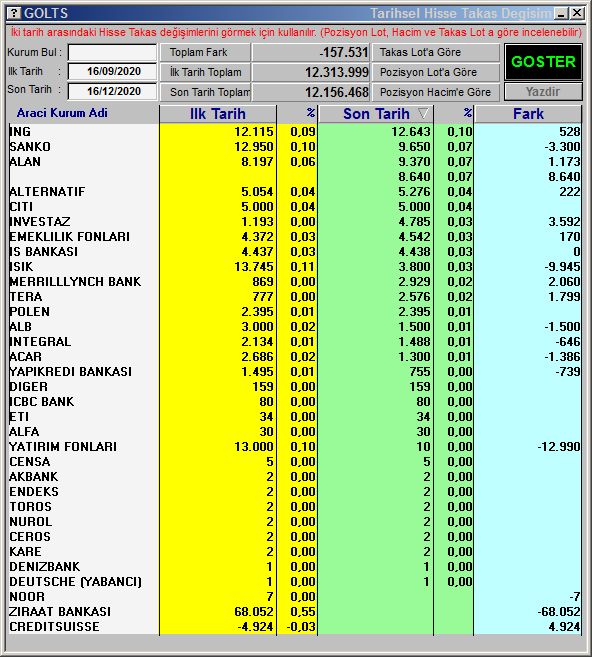592x657 pixels.
Task: Select the EMEKLILIK FONLARI row
Action: pyautogui.click(x=295, y=237)
